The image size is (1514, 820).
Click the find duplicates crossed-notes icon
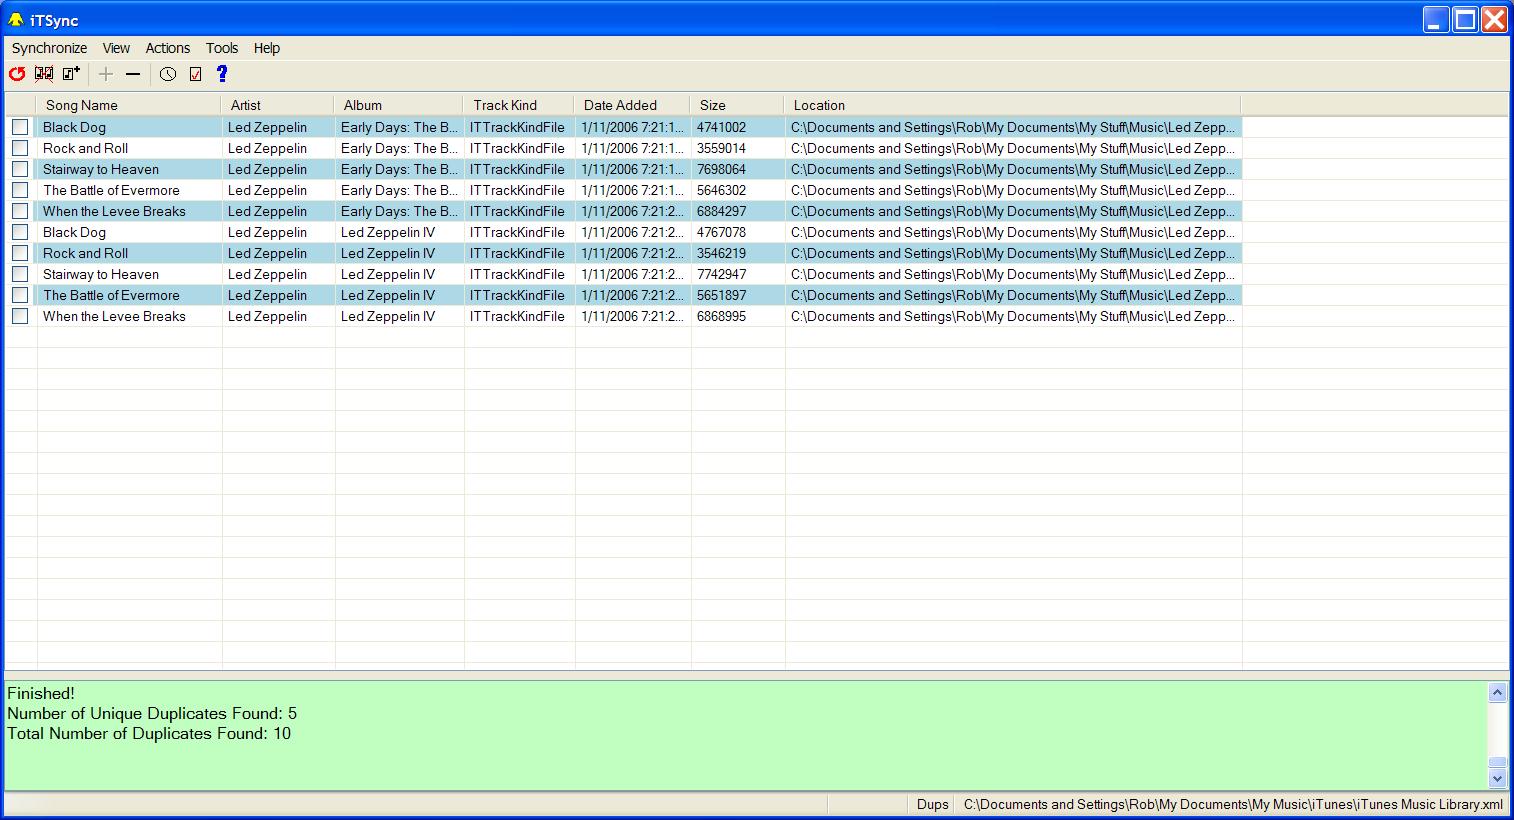pyautogui.click(x=44, y=74)
